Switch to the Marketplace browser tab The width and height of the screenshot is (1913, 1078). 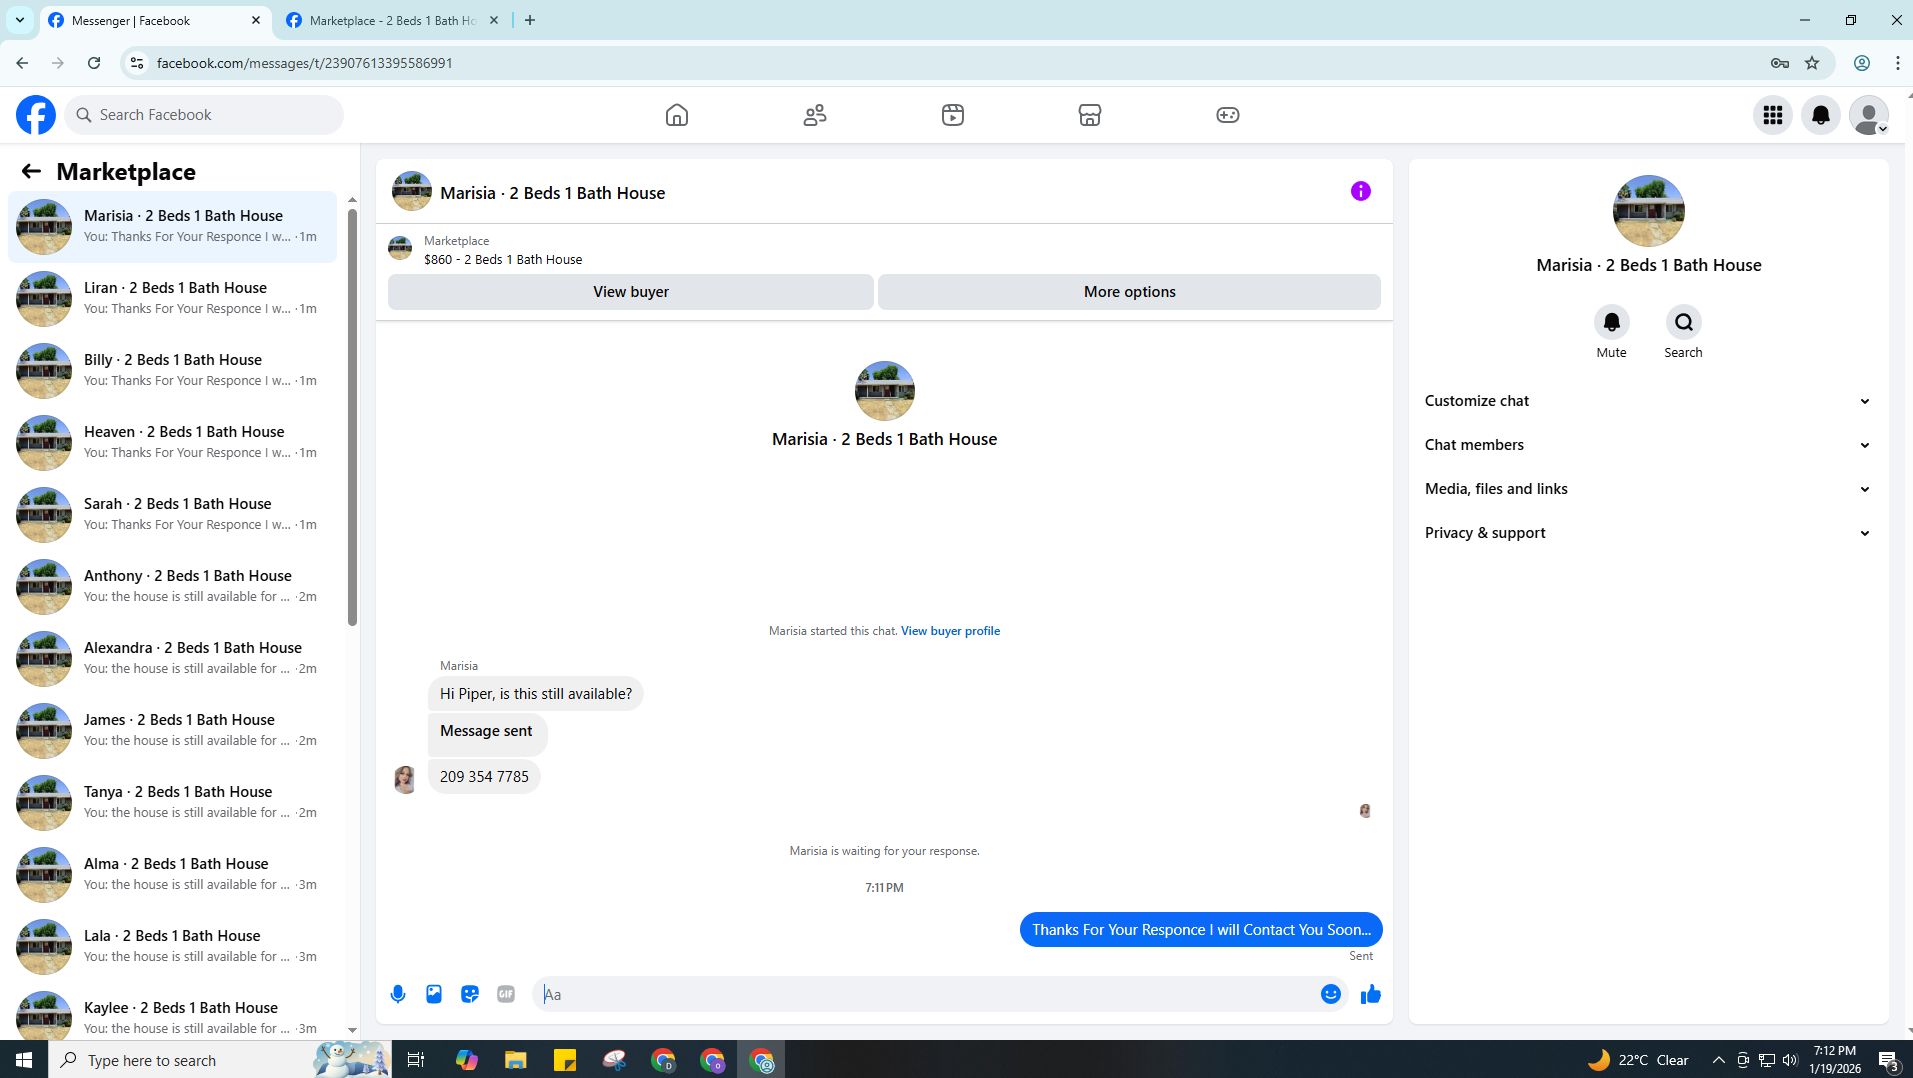[392, 20]
